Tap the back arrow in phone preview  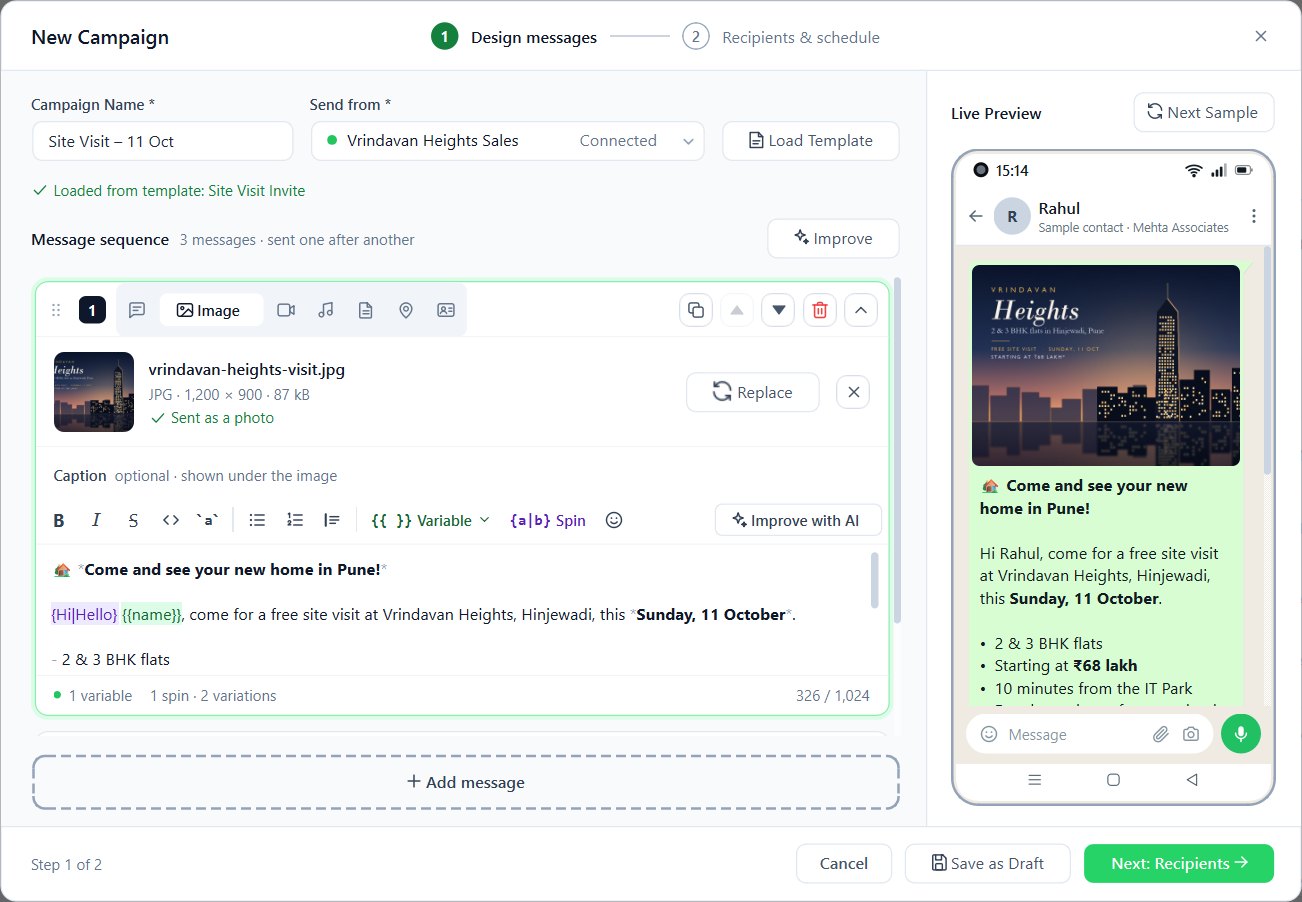[x=976, y=216]
